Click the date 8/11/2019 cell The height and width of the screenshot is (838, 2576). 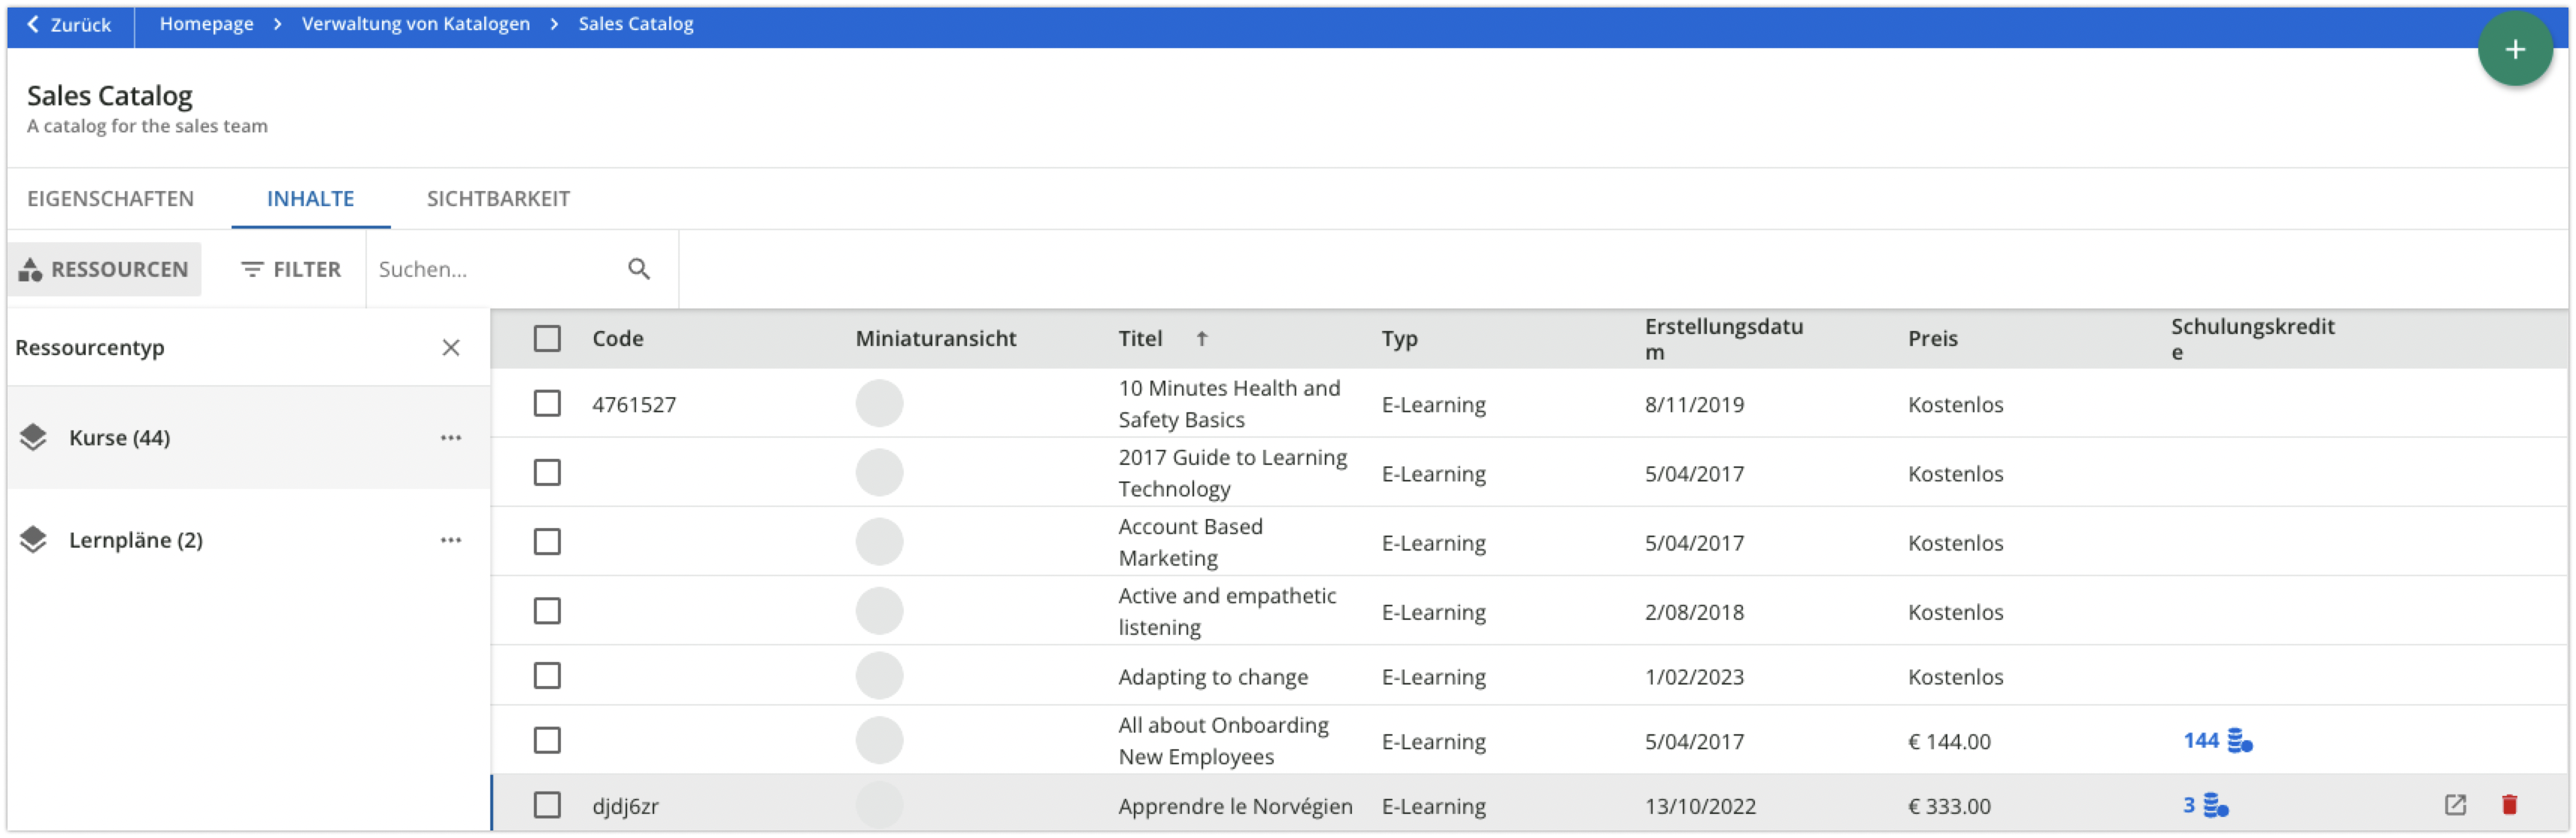1694,404
